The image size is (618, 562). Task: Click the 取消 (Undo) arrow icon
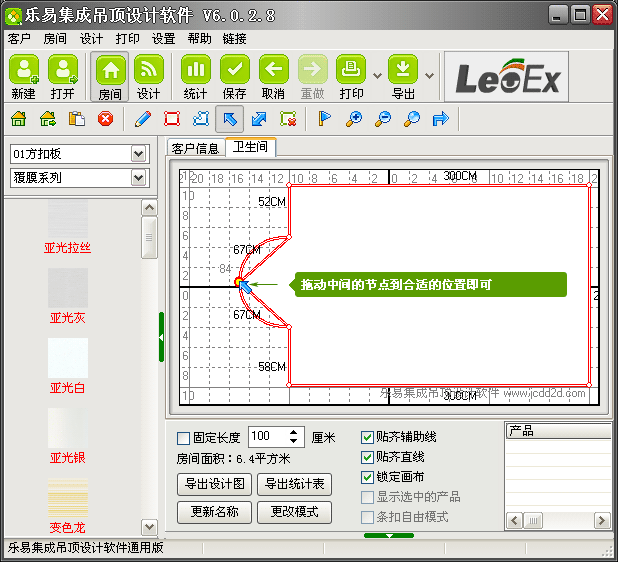pyautogui.click(x=273, y=70)
